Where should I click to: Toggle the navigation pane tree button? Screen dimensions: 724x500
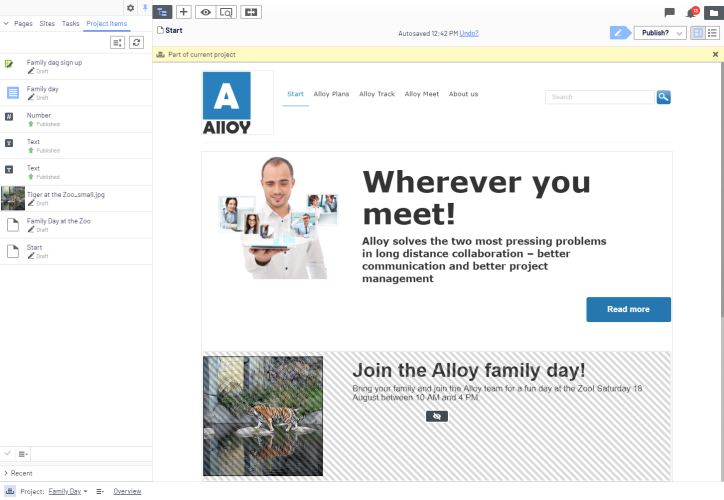pos(164,12)
